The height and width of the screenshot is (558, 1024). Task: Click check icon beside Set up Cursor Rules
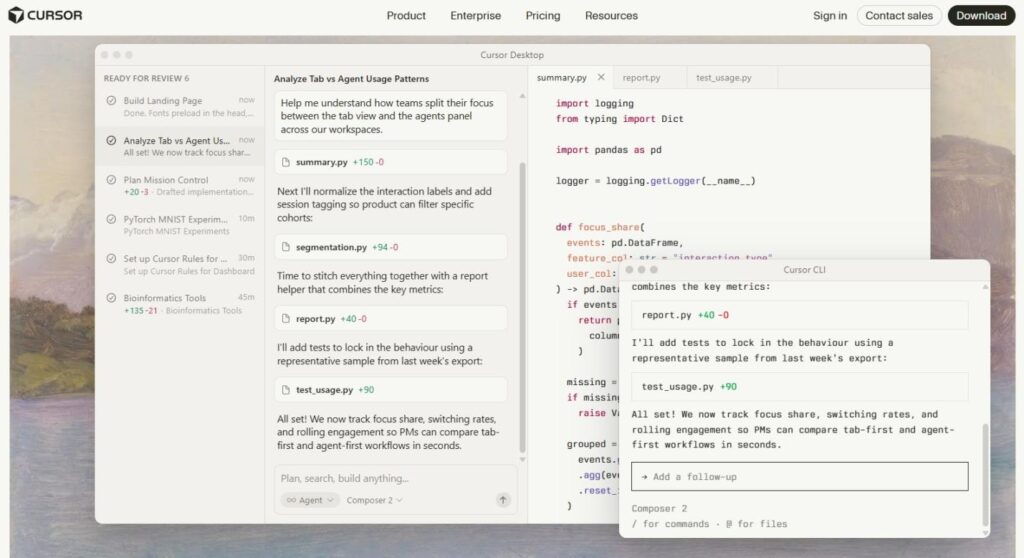pos(111,258)
